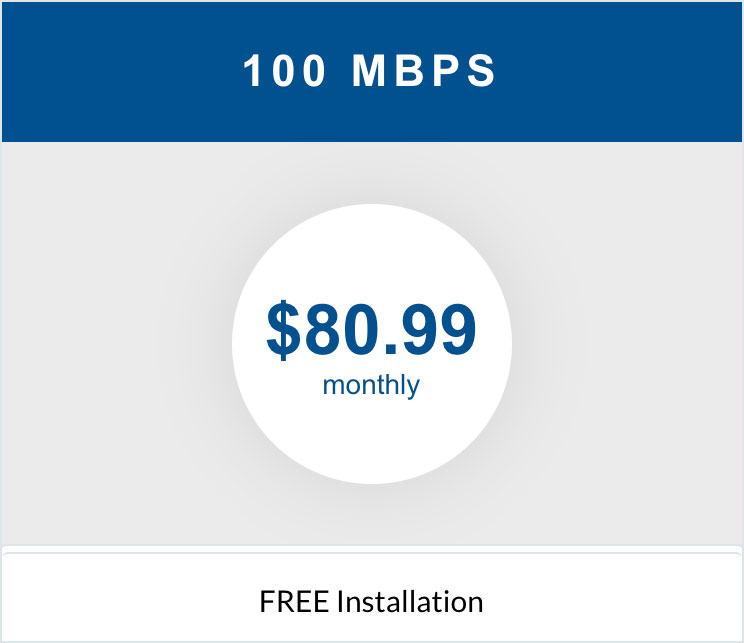Click the 100 MBPS plan heading
Image resolution: width=744 pixels, height=643 pixels.
click(x=369, y=71)
